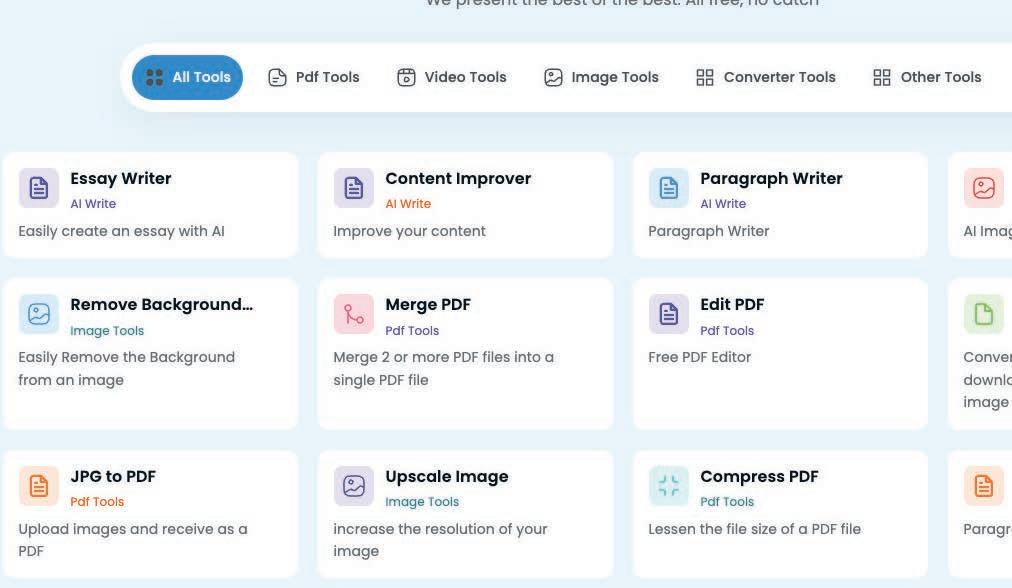Click the Paragraph Writer document icon
The height and width of the screenshot is (588, 1012).
coord(669,188)
